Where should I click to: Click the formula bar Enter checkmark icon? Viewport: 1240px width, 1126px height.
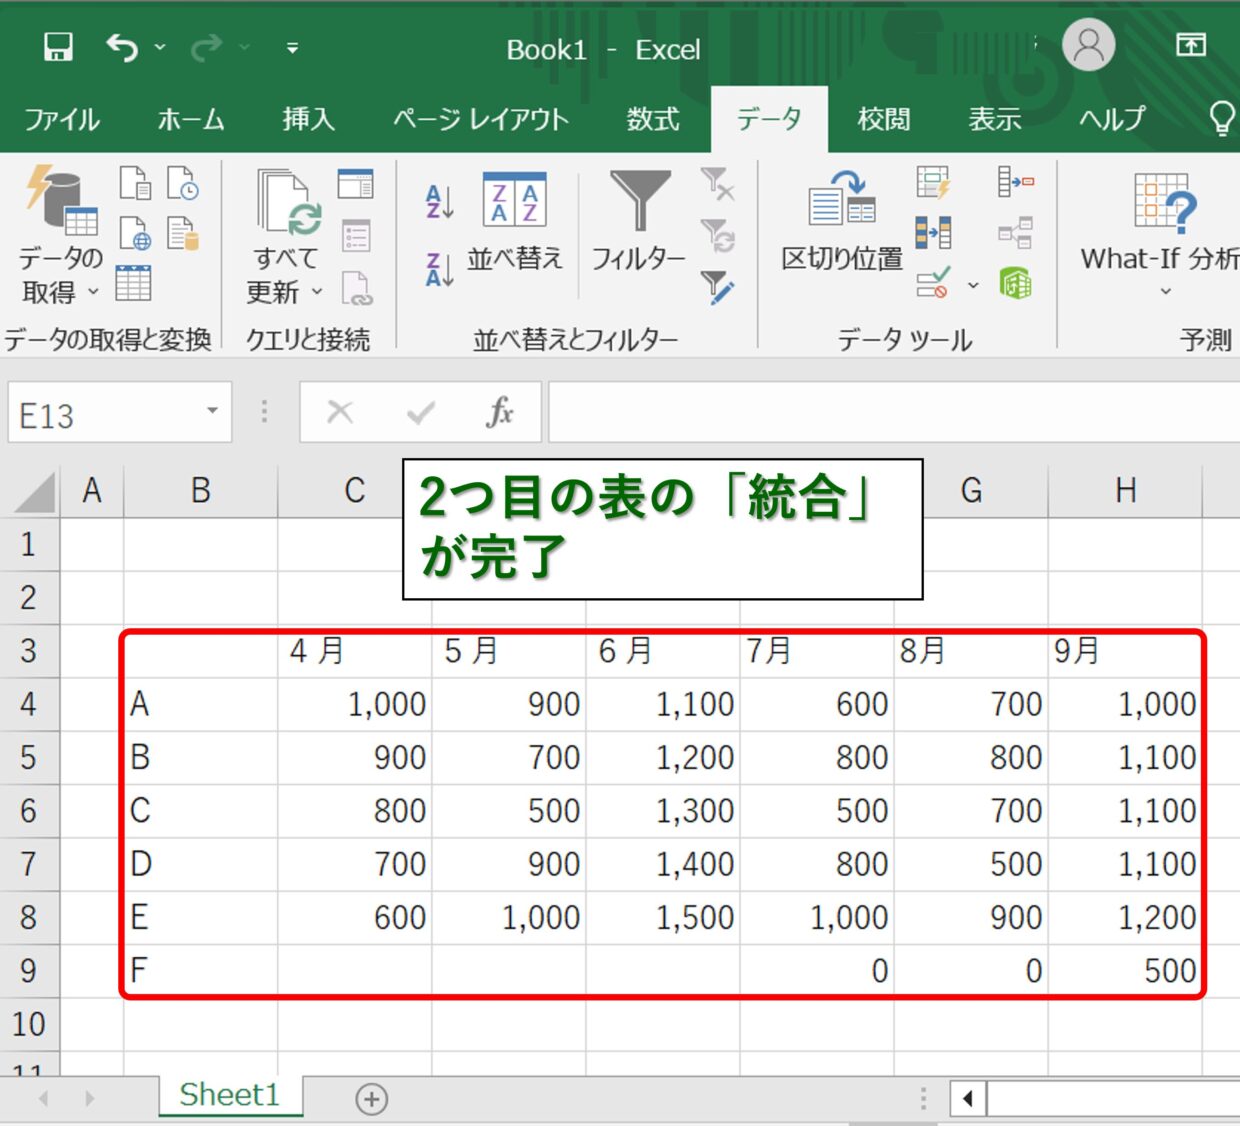[x=421, y=411]
